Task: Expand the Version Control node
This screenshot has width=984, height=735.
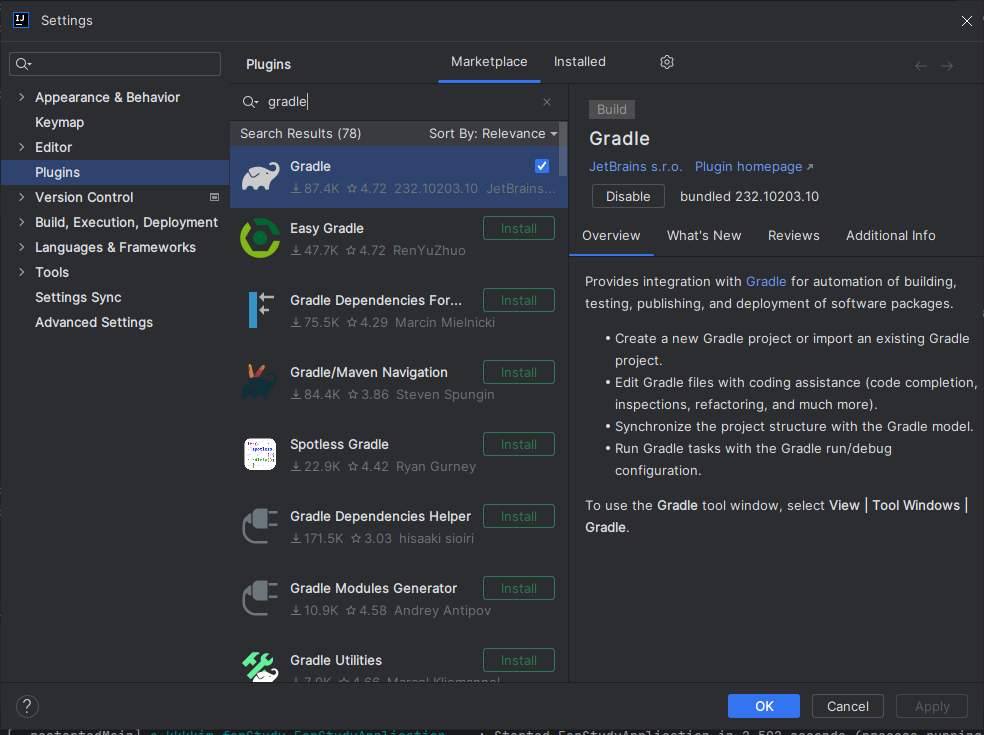Action: click(22, 197)
